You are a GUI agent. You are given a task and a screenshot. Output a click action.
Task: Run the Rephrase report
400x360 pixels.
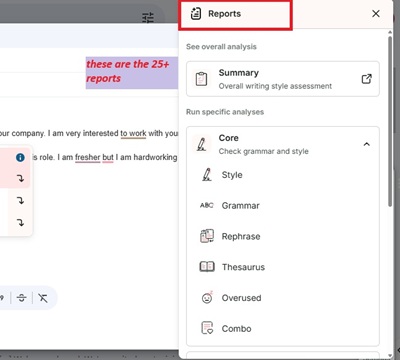pyautogui.click(x=283, y=236)
